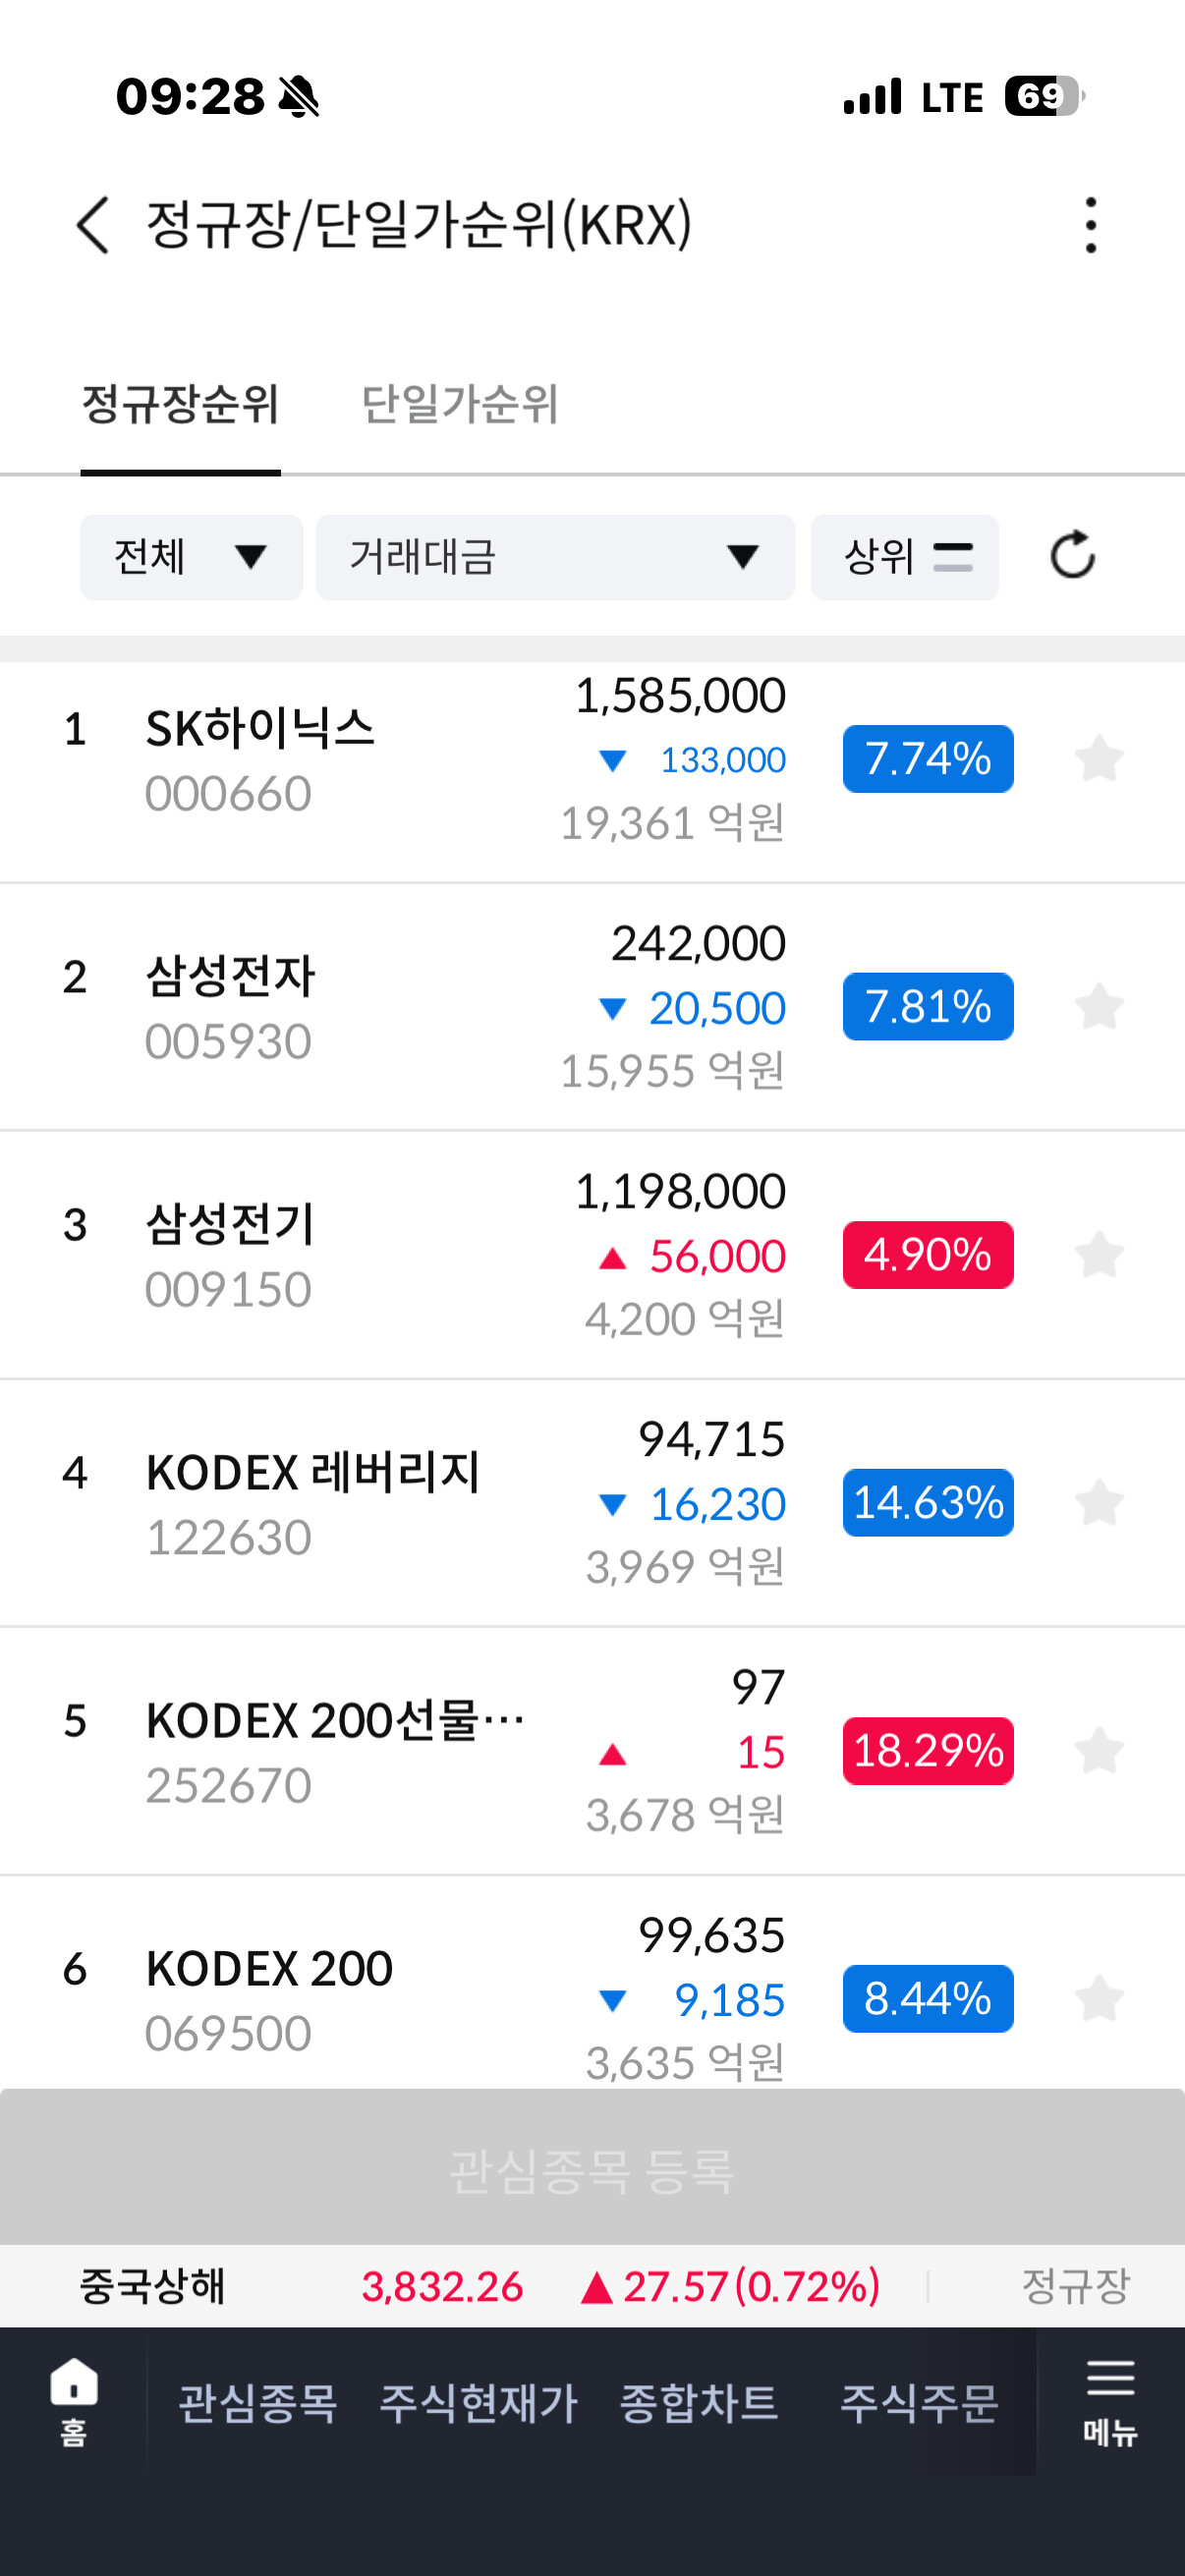1185x2576 pixels.
Task: Switch to the 단일가순위 tab
Action: click(x=459, y=405)
